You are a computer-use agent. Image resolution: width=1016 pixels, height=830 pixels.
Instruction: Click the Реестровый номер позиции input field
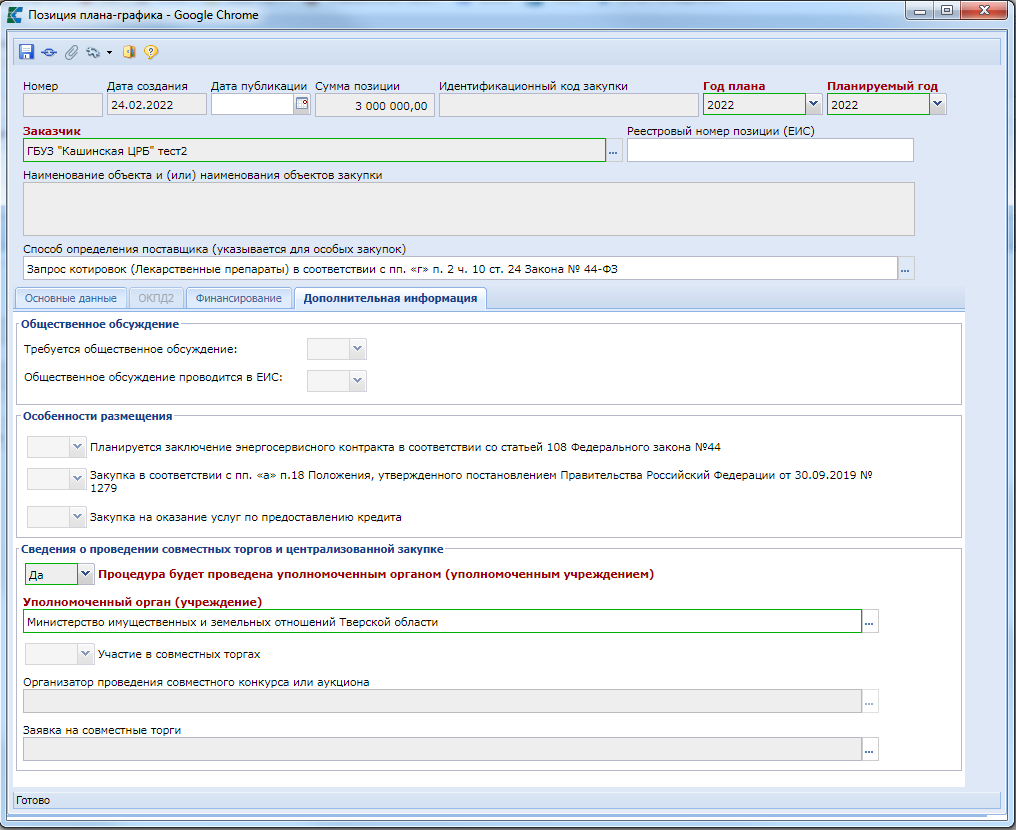point(769,150)
